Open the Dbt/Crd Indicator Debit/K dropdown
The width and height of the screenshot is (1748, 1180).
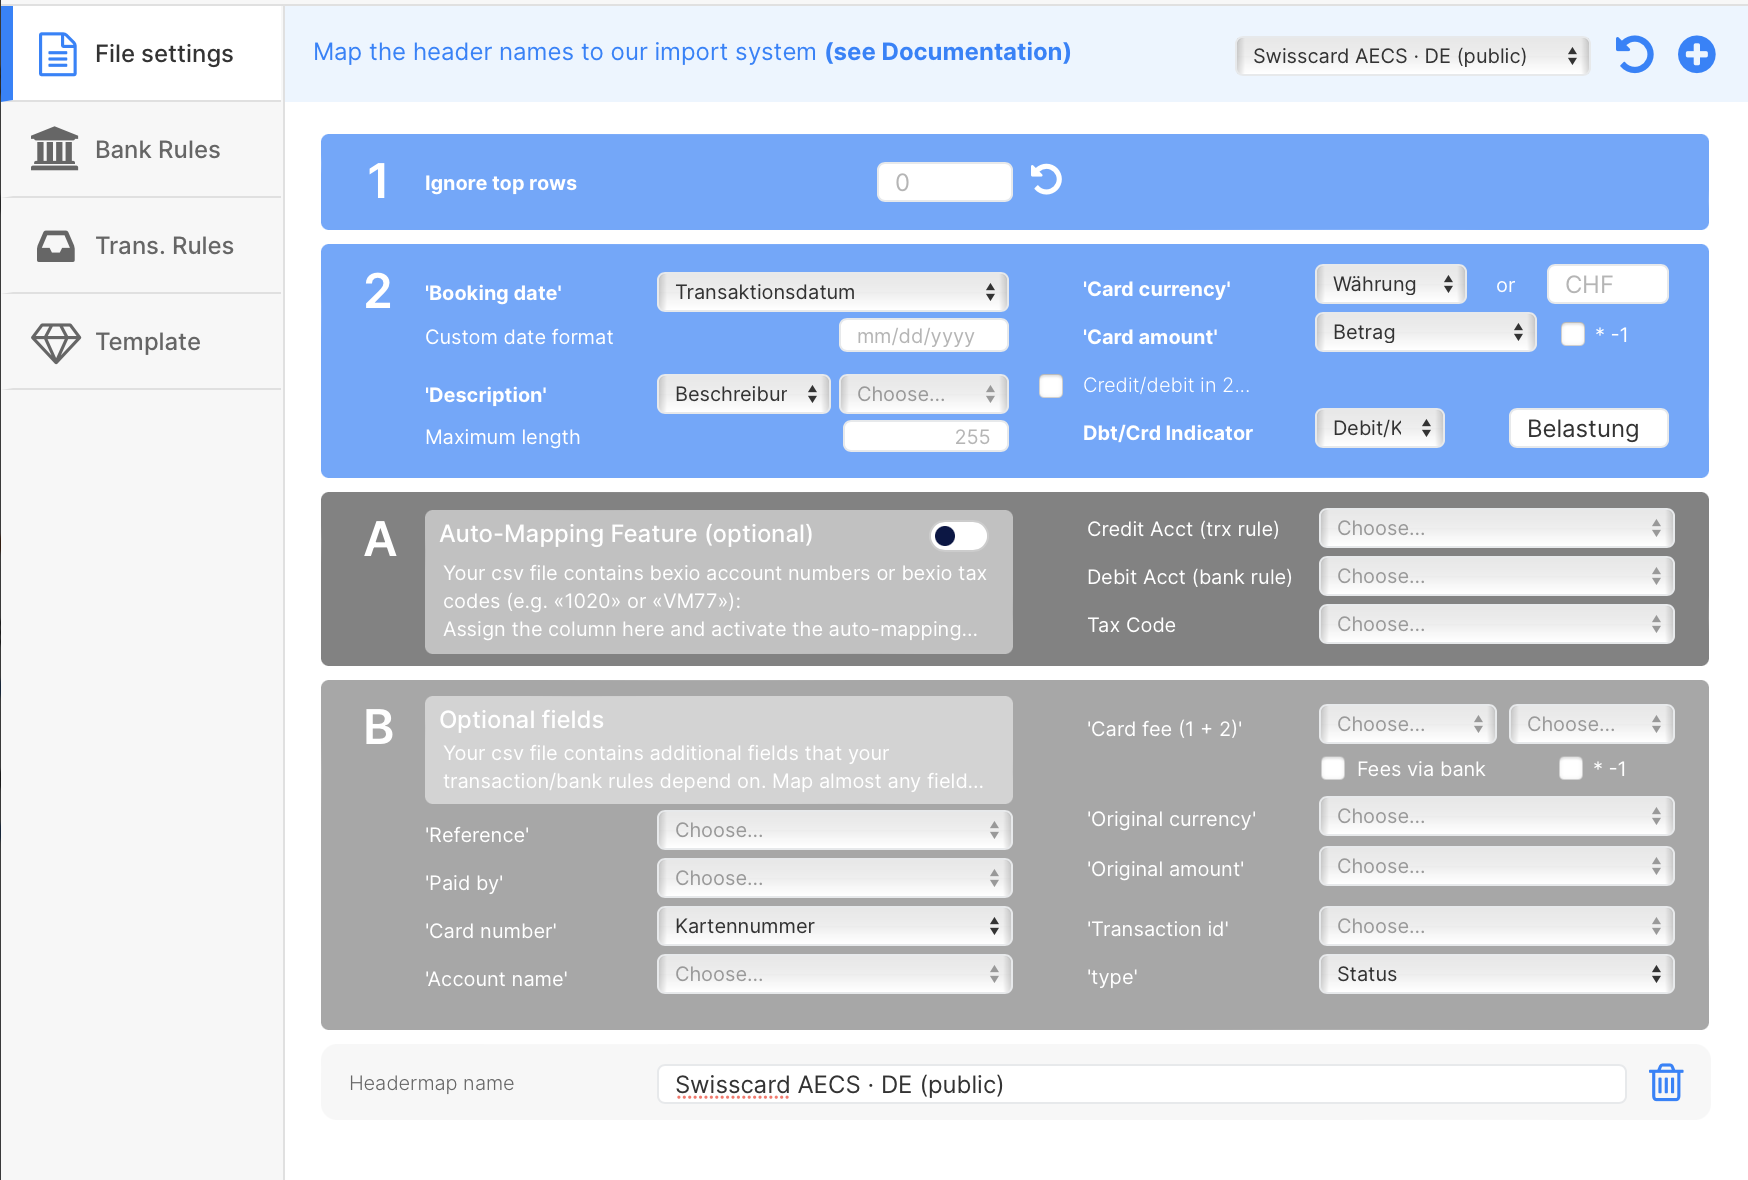[1379, 428]
